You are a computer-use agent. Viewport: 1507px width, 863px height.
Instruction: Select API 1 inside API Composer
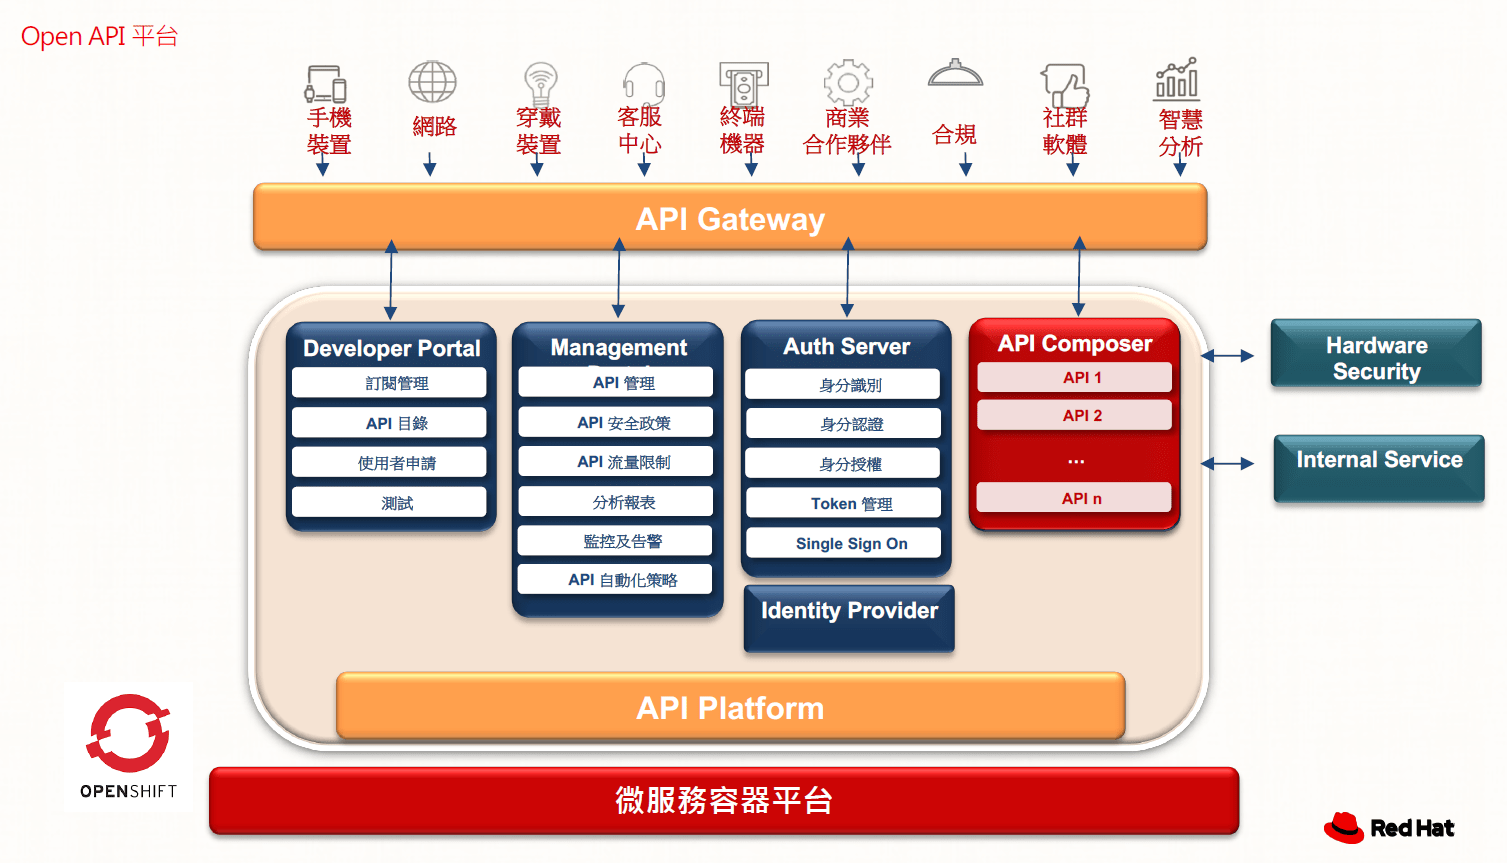[x=1074, y=377]
